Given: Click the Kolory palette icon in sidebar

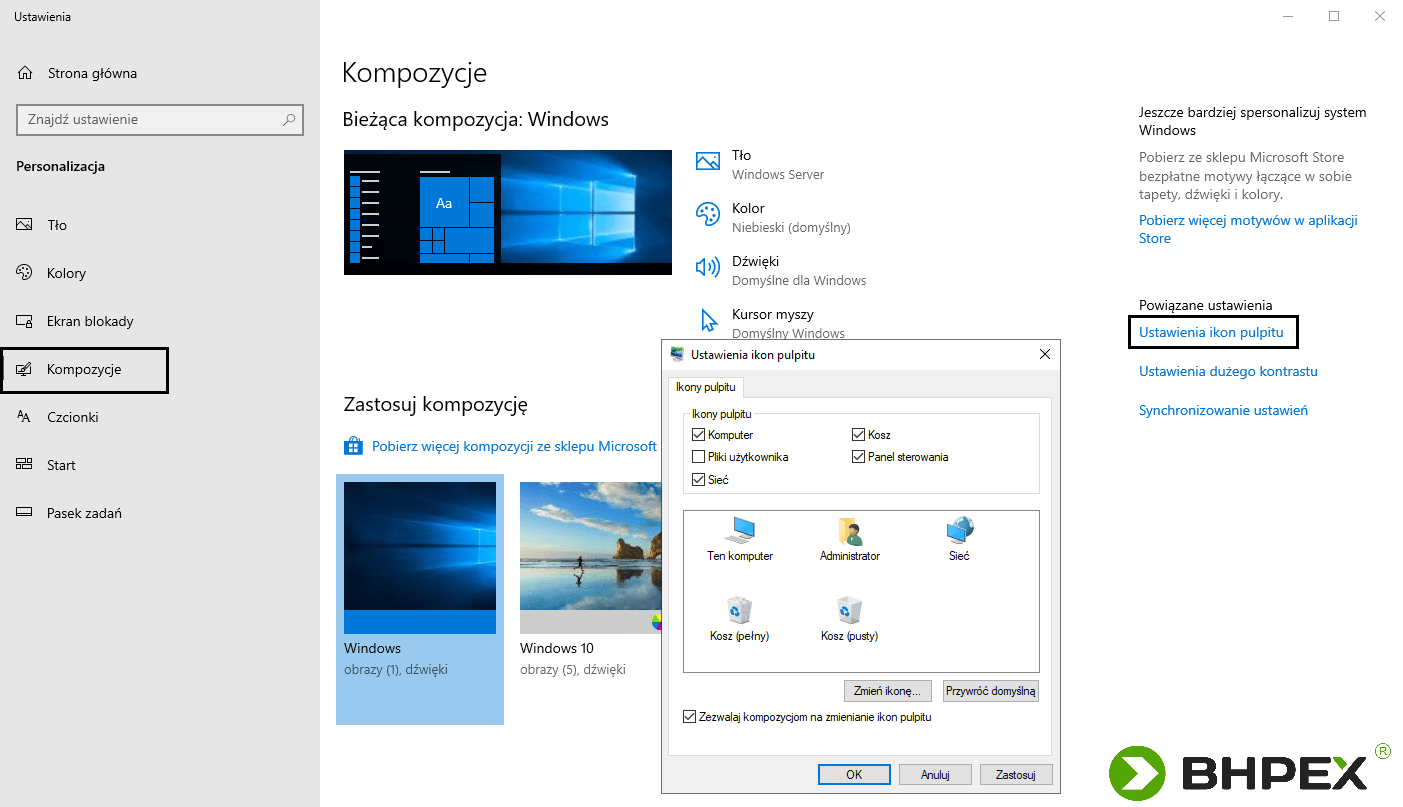Looking at the screenshot, I should click(25, 273).
